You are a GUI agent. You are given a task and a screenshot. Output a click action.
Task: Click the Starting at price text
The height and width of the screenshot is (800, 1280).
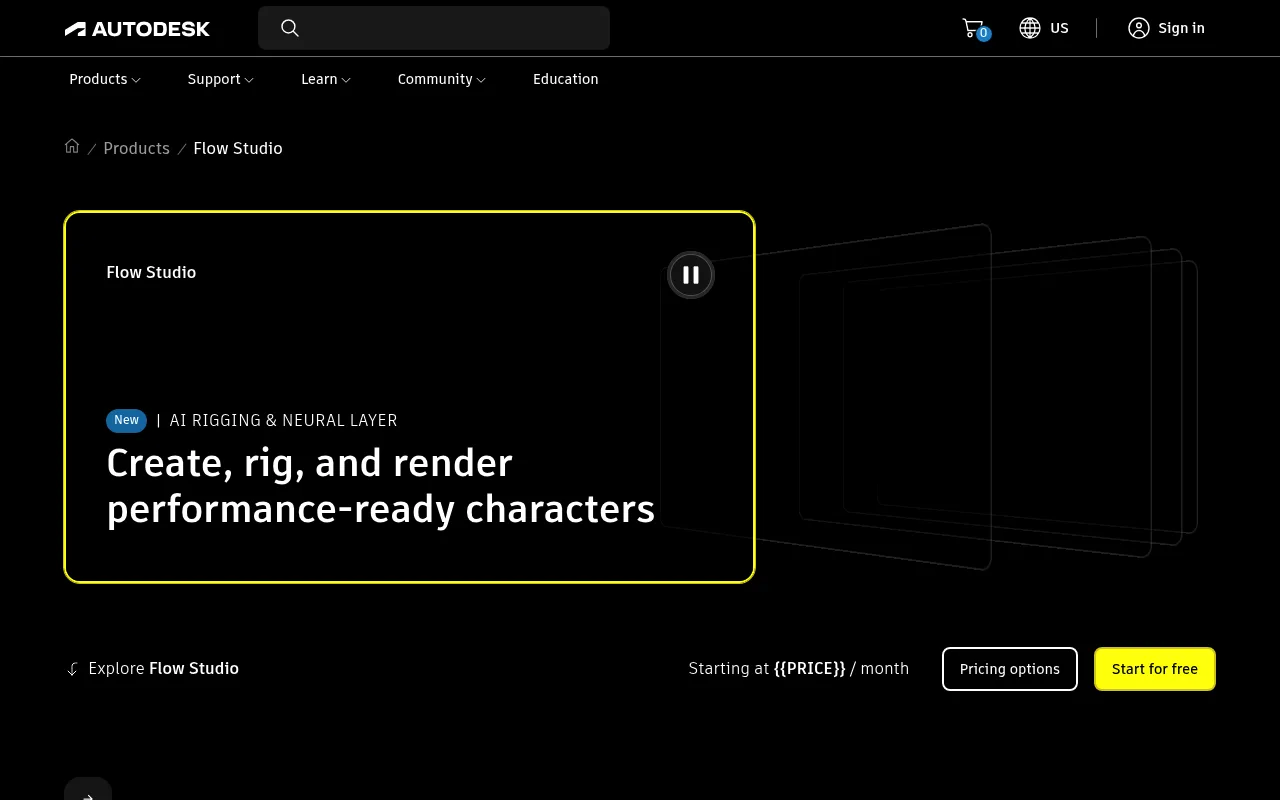tap(799, 668)
